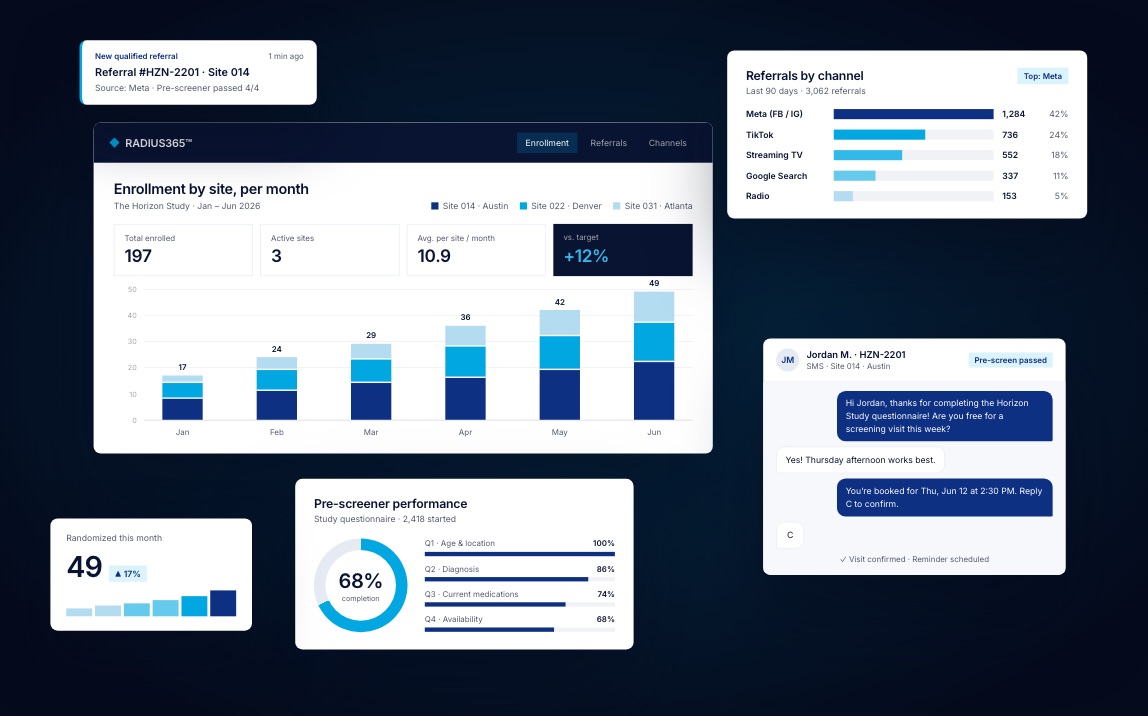The height and width of the screenshot is (716, 1148).
Task: Click the 42% Meta share value
Action: 1059,114
